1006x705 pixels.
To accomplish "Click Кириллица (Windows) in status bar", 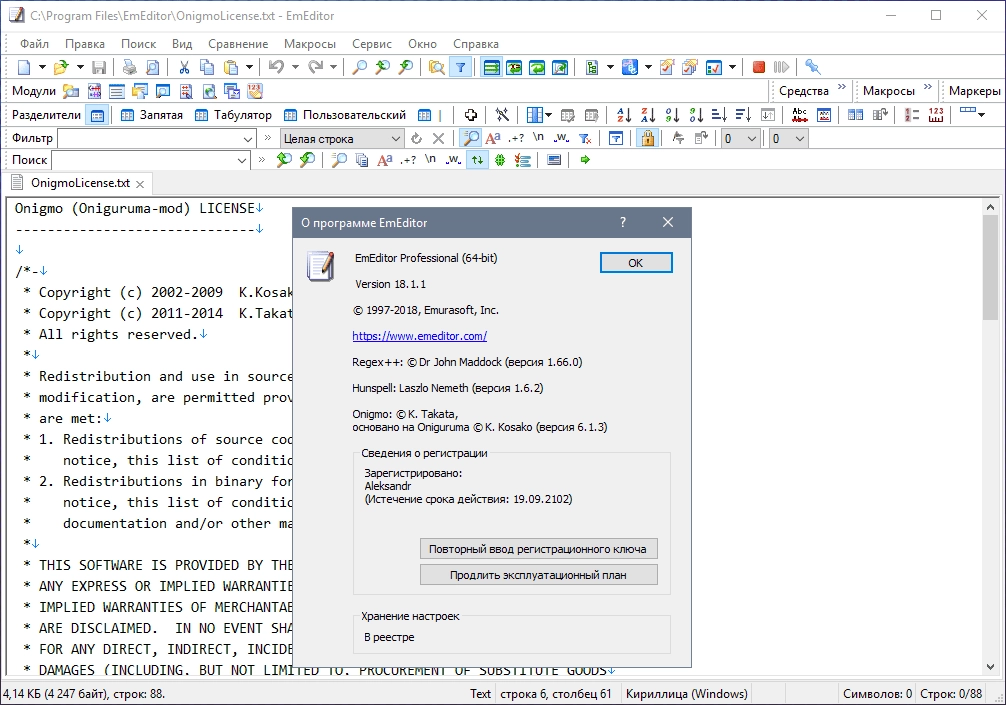I will [686, 693].
